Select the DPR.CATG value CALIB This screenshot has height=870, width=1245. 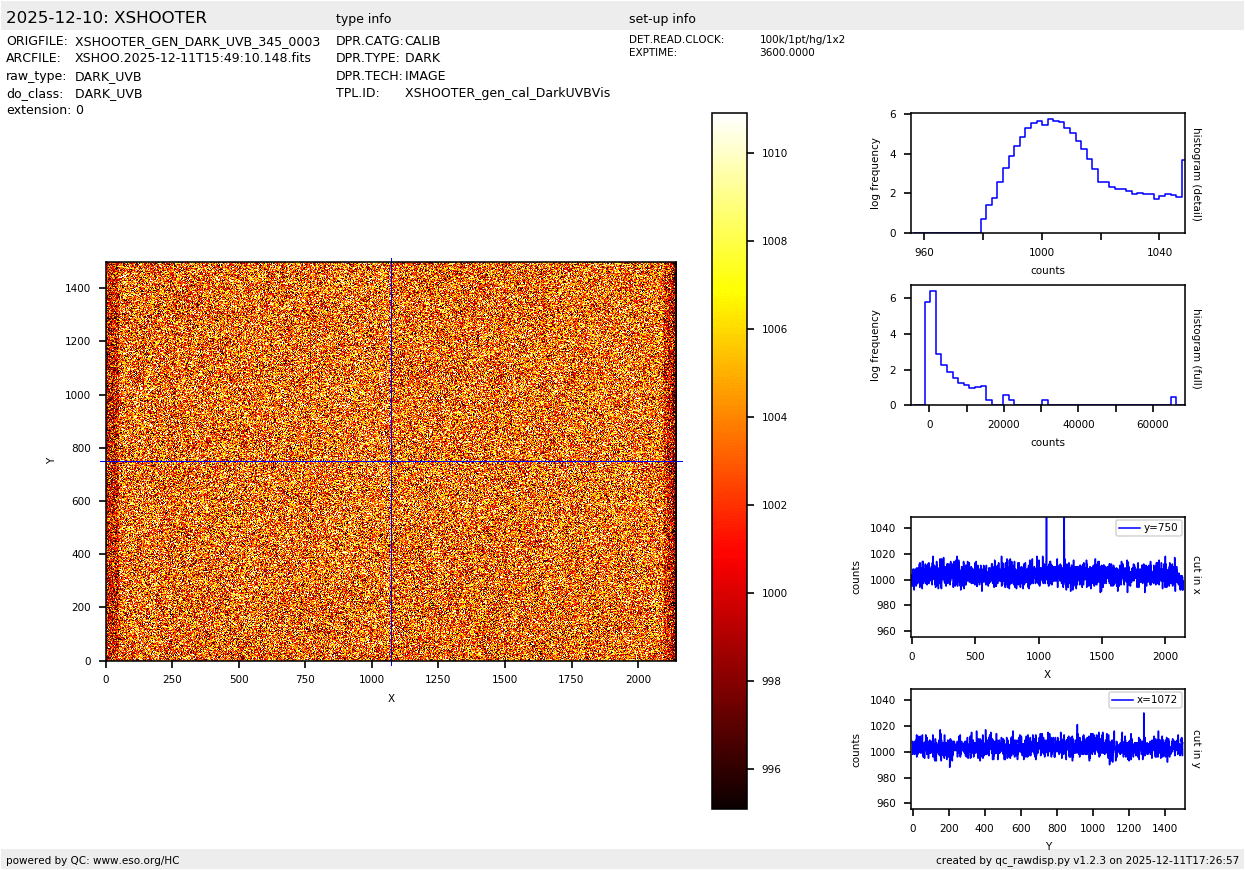[422, 42]
